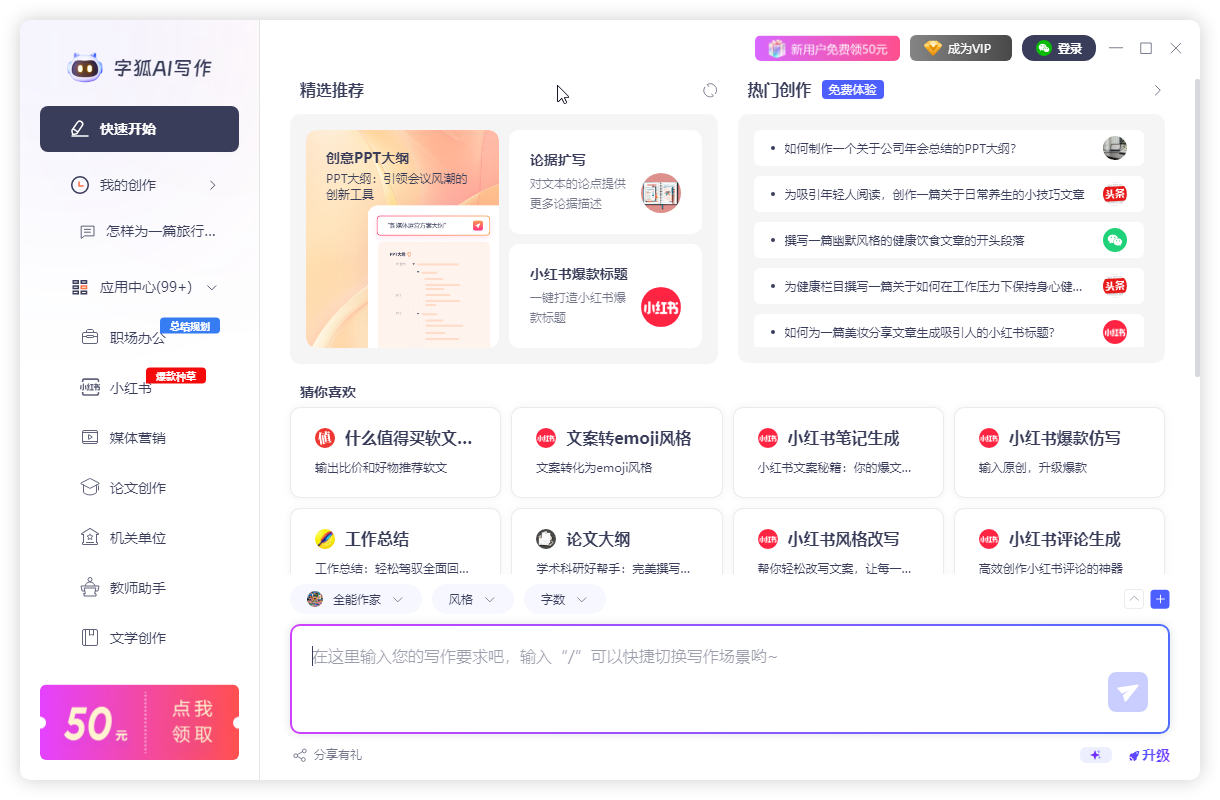Click the 免费体验 badge

pyautogui.click(x=853, y=90)
